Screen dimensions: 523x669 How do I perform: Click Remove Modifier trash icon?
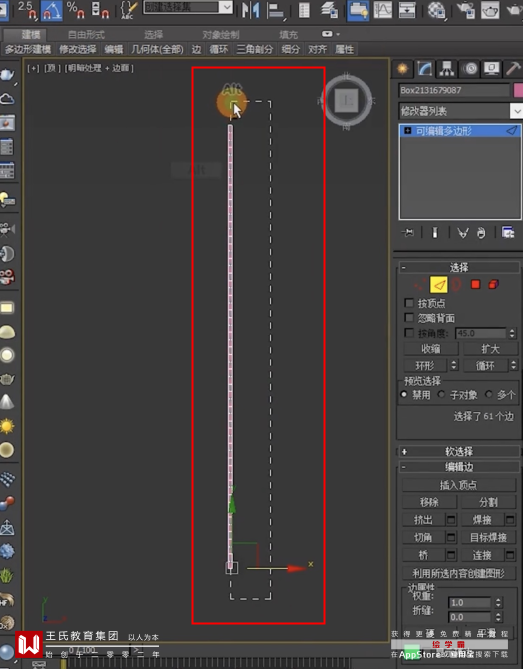pos(481,233)
